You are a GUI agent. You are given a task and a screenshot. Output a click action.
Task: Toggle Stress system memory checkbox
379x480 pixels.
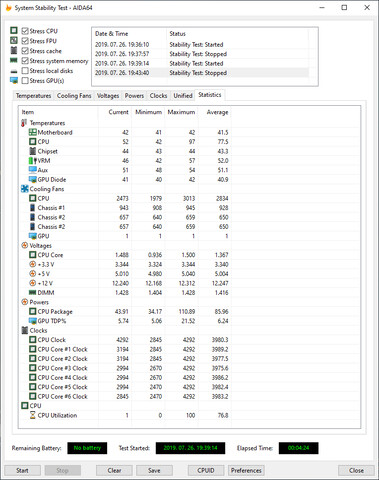tap(25, 61)
